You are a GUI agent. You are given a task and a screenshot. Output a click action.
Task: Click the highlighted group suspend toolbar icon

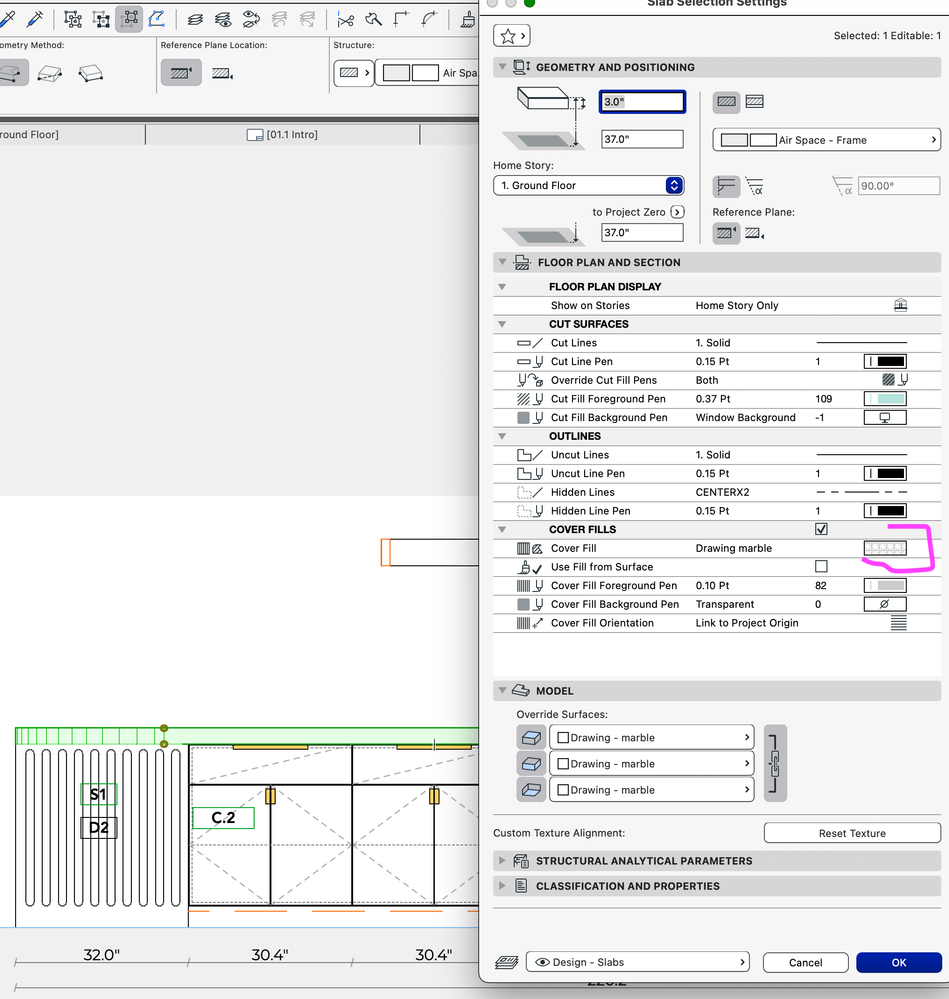tap(129, 19)
